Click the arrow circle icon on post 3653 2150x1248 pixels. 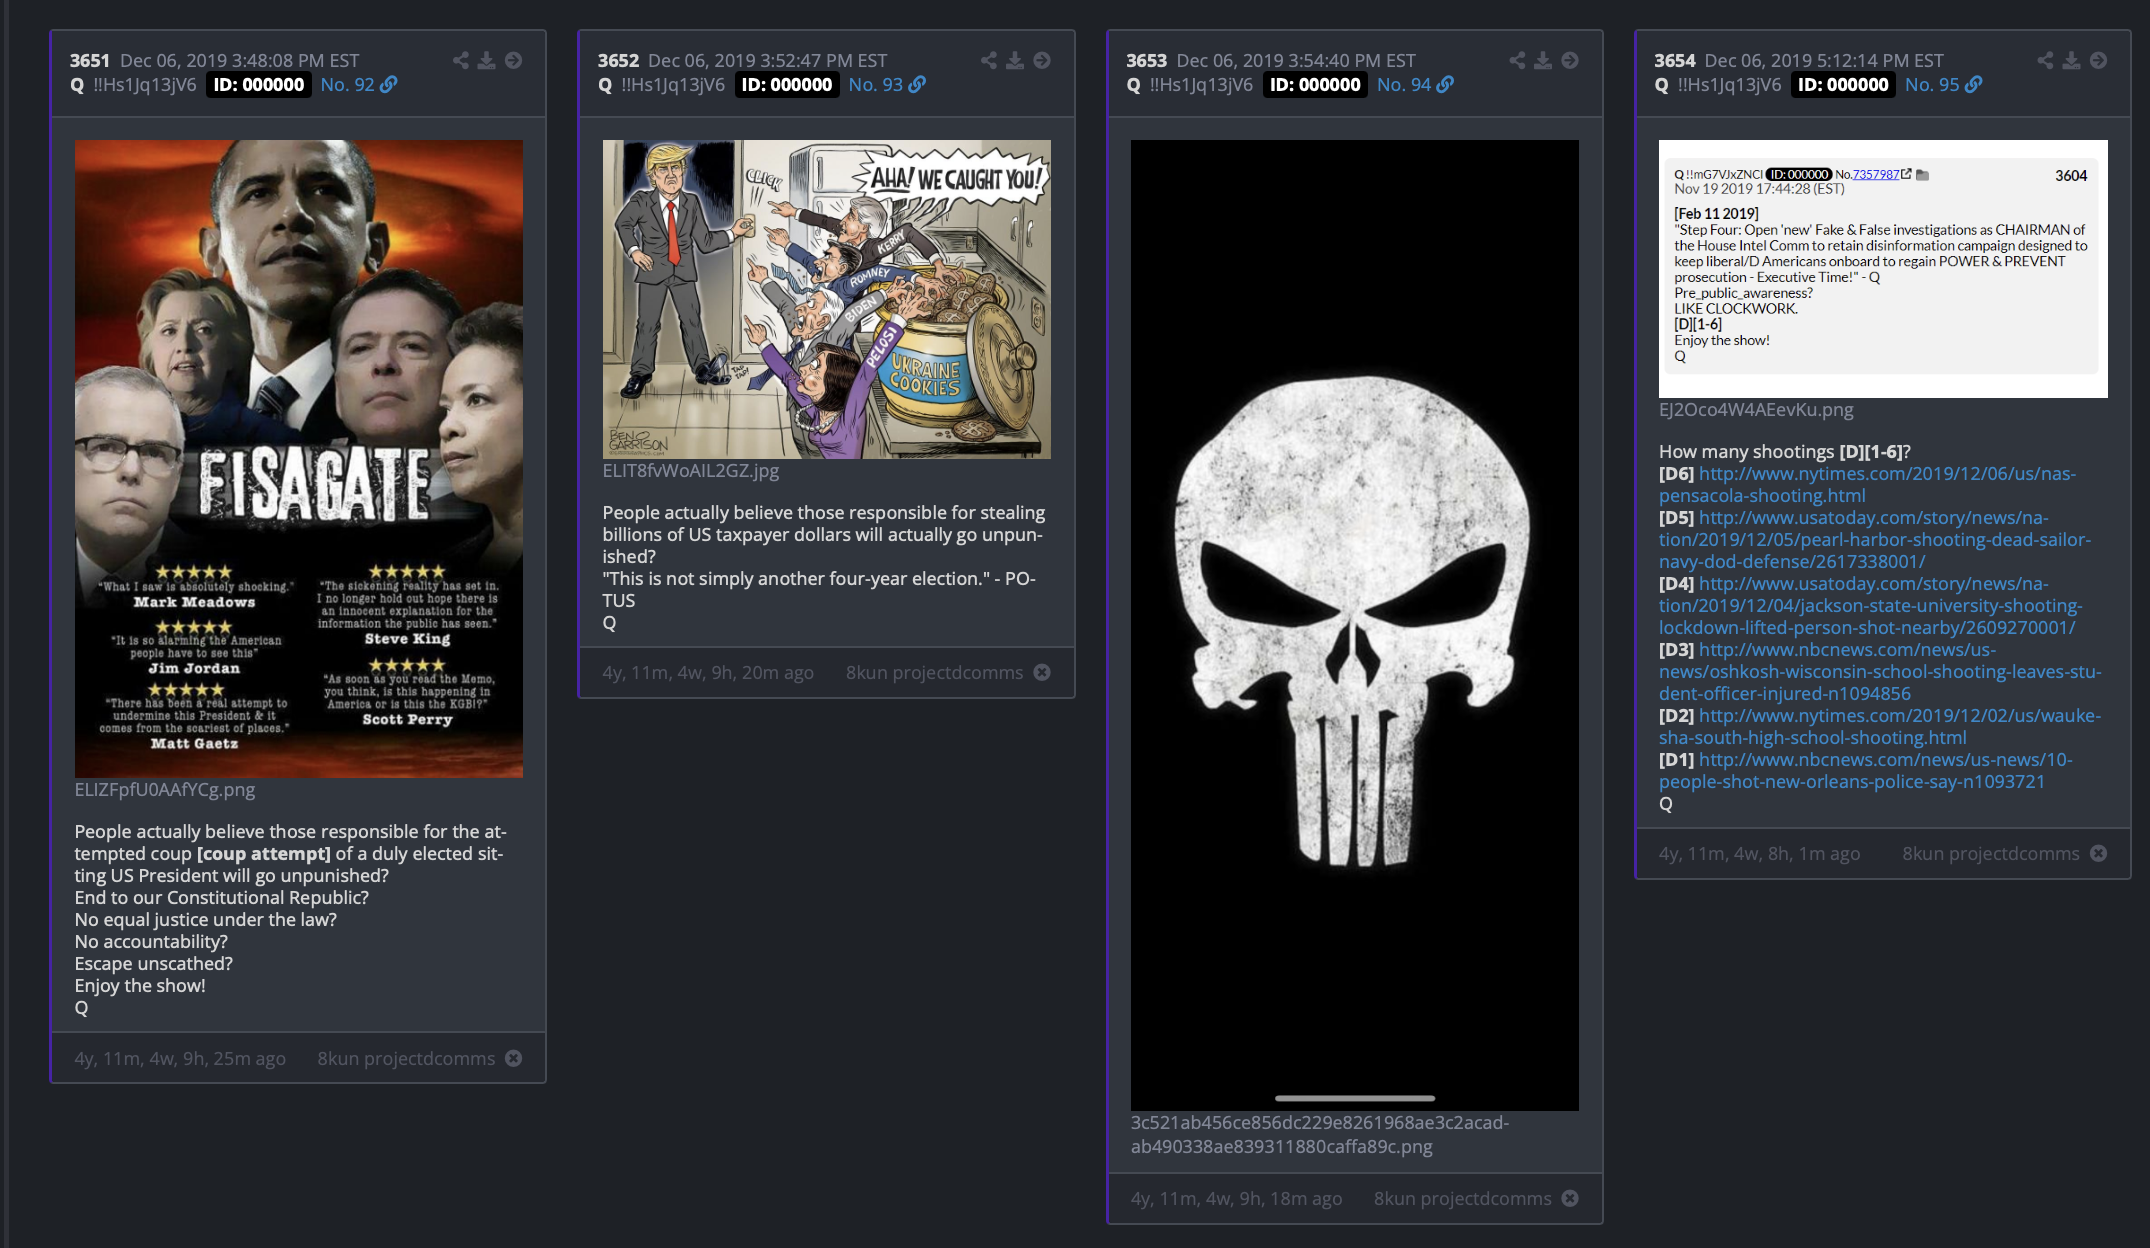tap(1570, 60)
